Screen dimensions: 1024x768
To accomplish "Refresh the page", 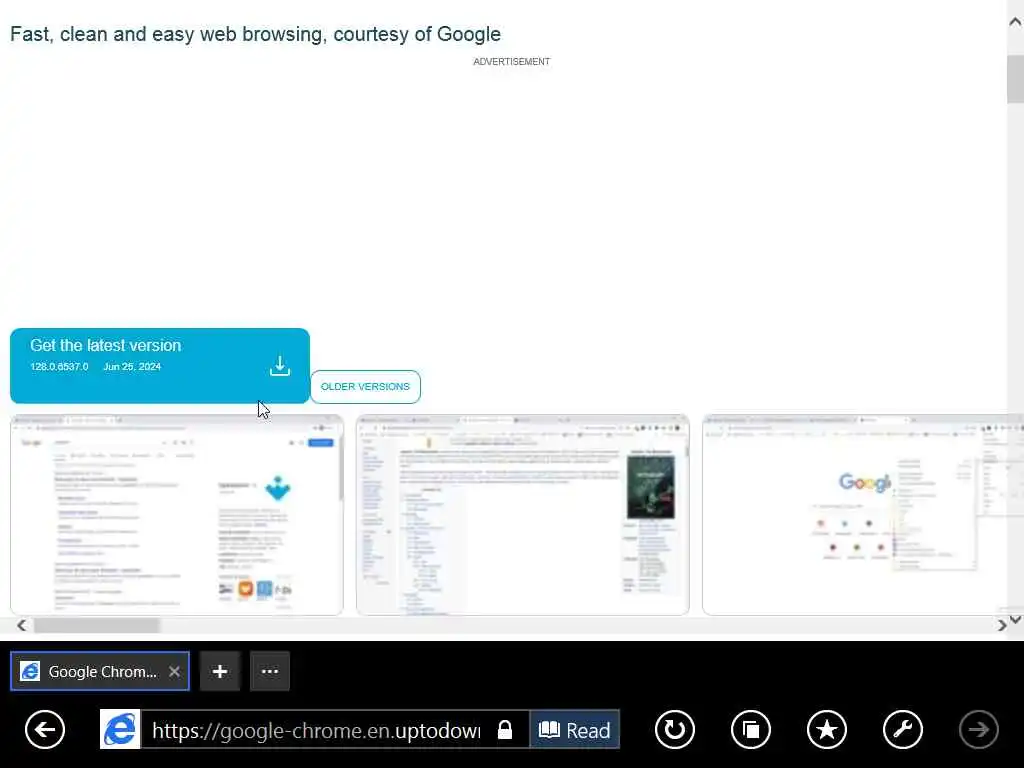I will (675, 729).
